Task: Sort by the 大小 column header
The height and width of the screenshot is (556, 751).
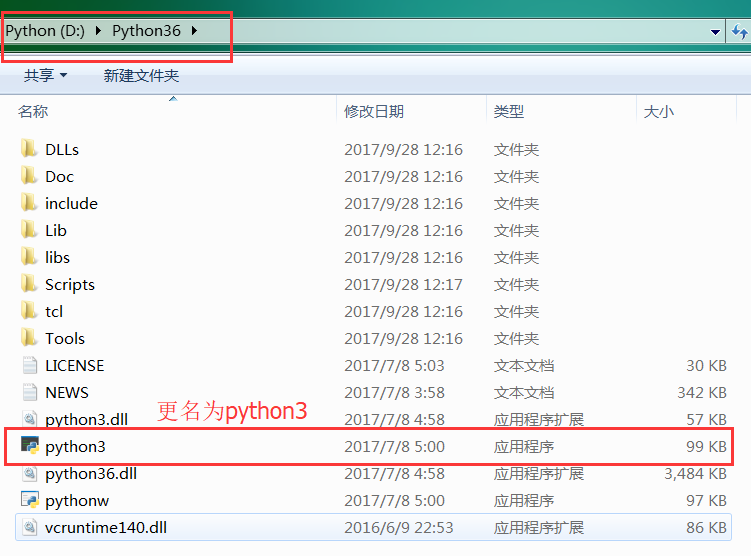Action: pyautogui.click(x=659, y=111)
